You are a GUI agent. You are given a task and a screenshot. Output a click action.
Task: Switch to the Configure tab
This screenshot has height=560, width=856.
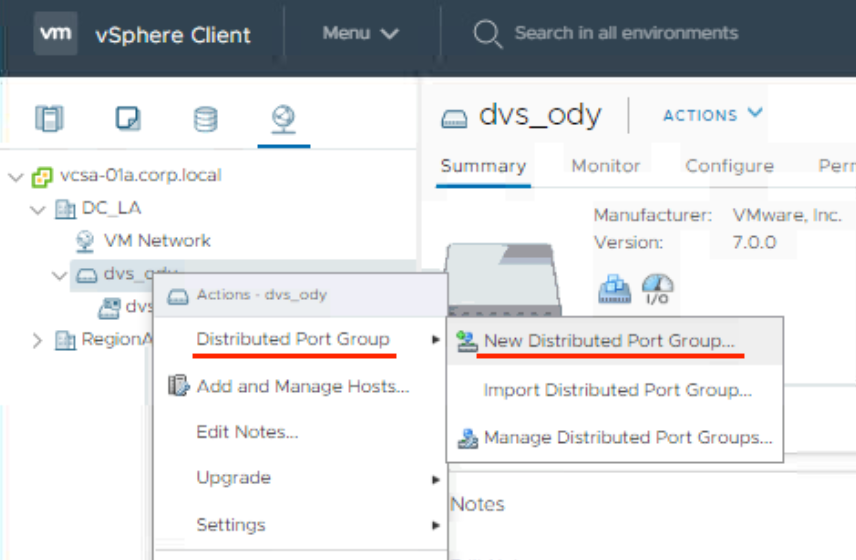tap(729, 166)
